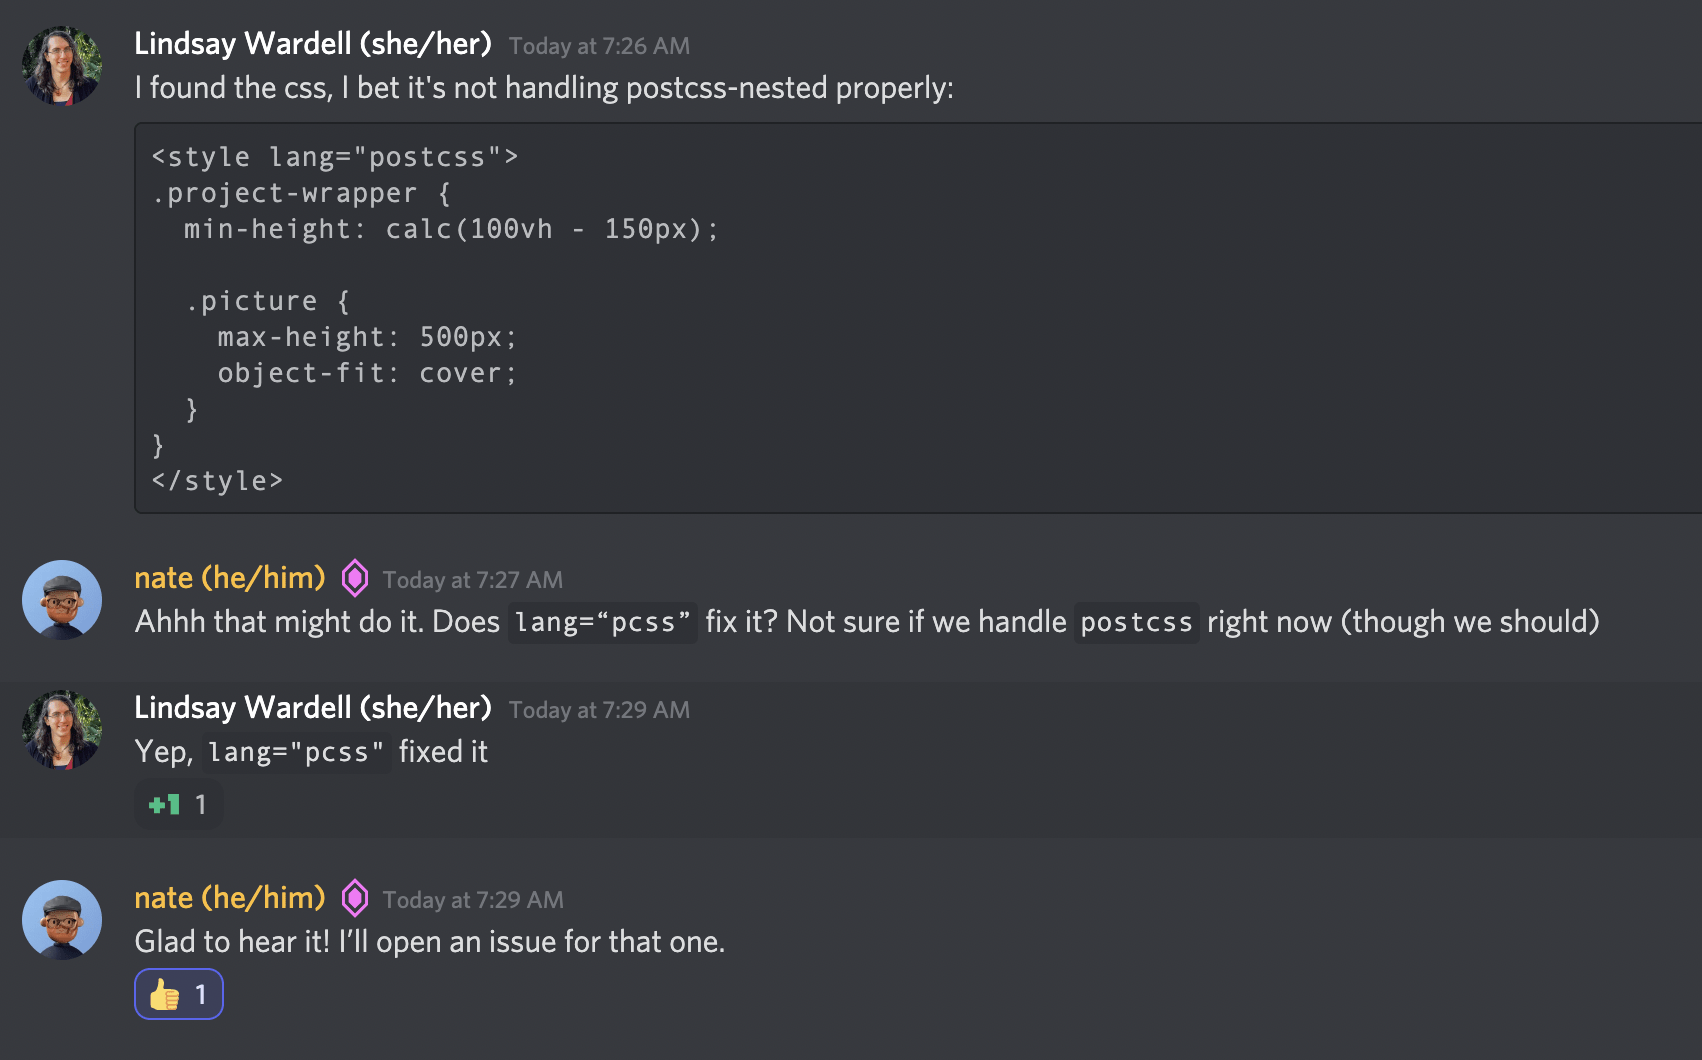Click nate's avatar beside the 7:29 message
1702x1060 pixels.
point(62,919)
